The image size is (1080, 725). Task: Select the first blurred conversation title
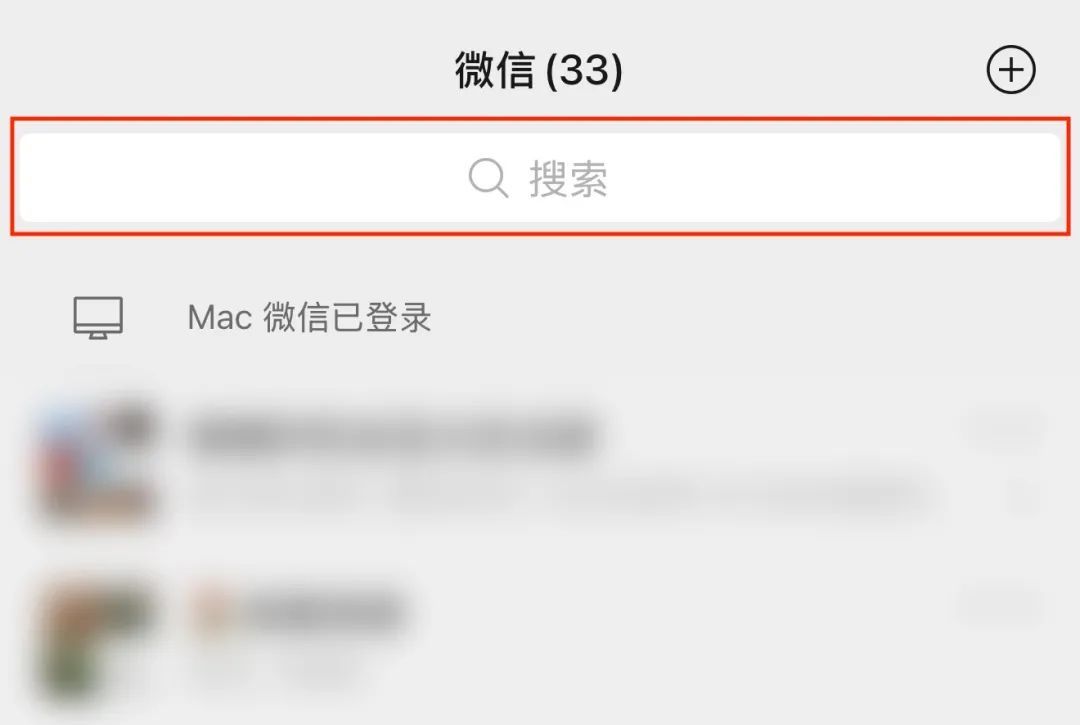(393, 434)
